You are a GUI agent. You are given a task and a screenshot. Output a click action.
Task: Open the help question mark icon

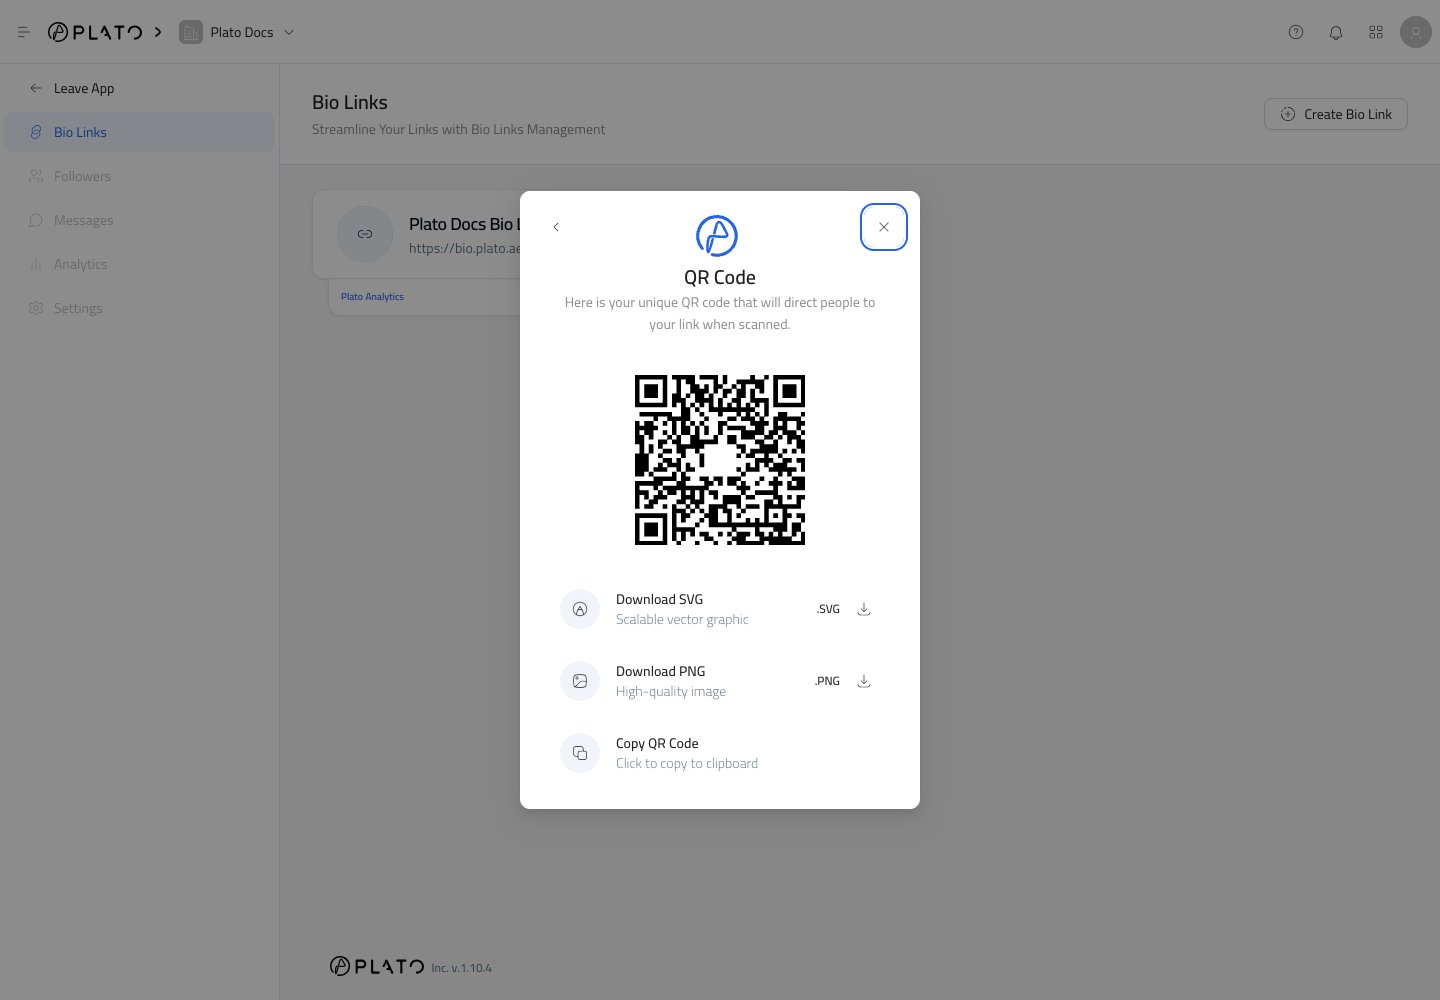coord(1296,32)
